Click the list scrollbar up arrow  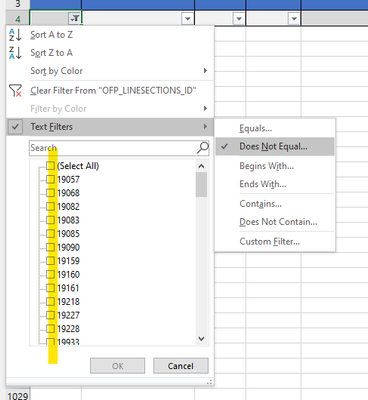point(201,166)
